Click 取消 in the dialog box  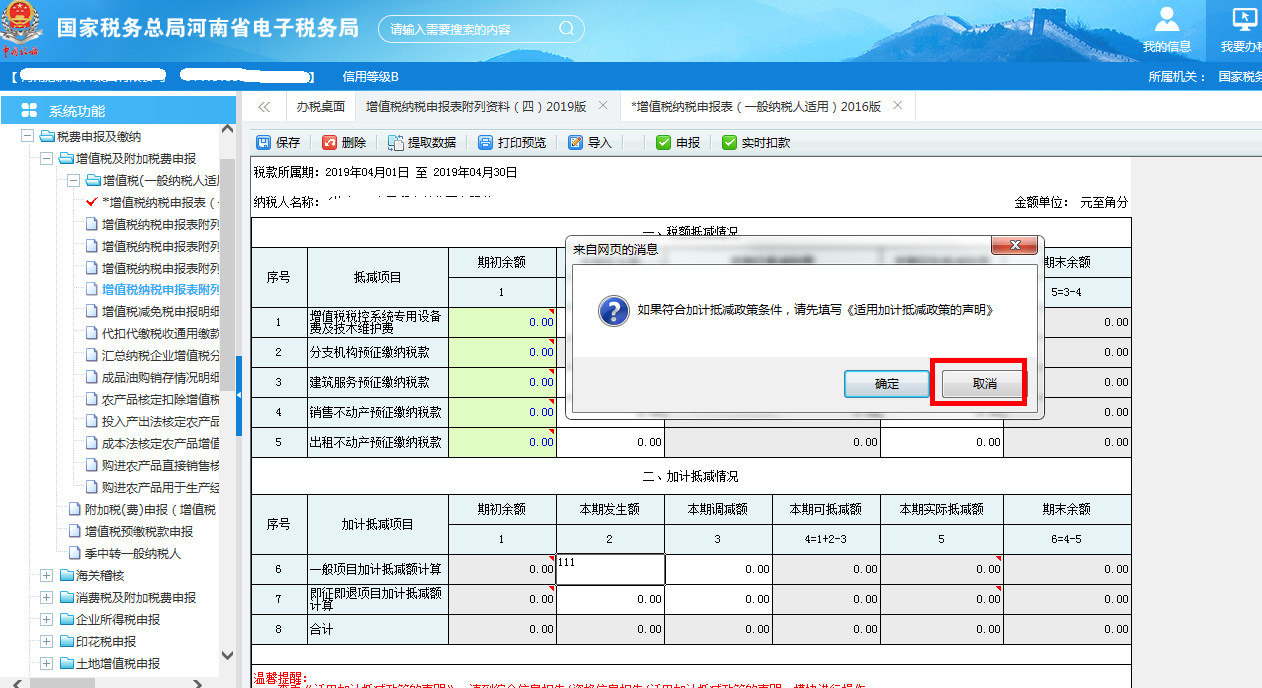(x=980, y=383)
